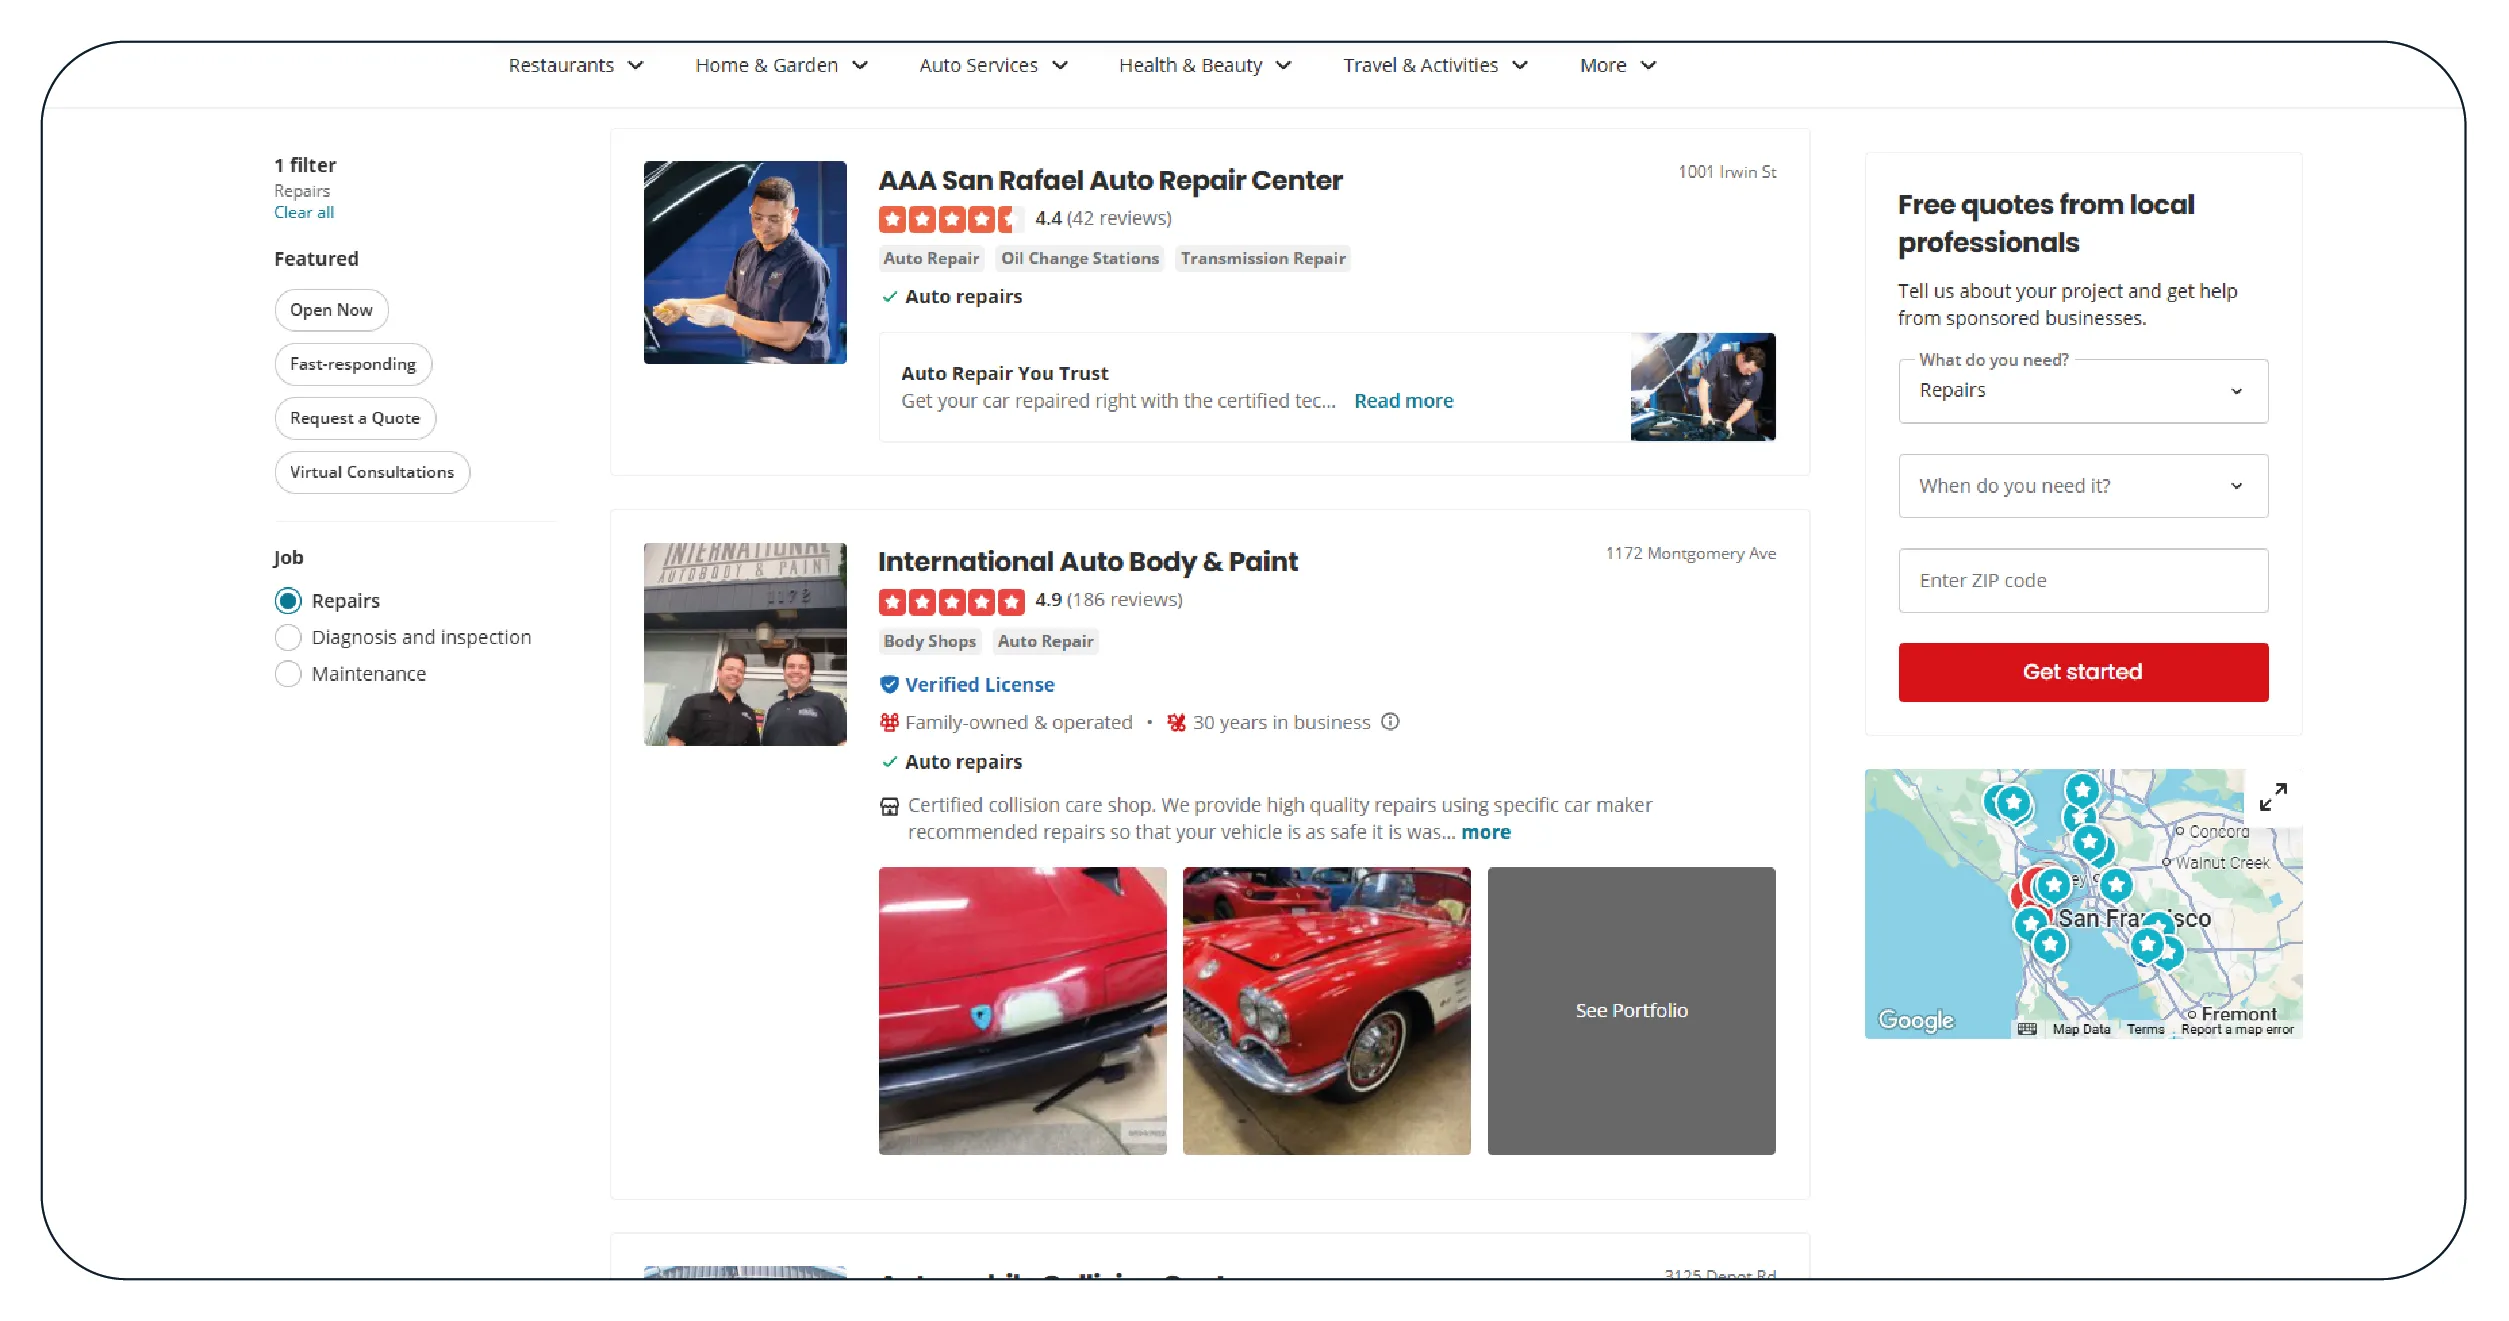Open map keyboard shortcuts icon

[x=2026, y=1029]
